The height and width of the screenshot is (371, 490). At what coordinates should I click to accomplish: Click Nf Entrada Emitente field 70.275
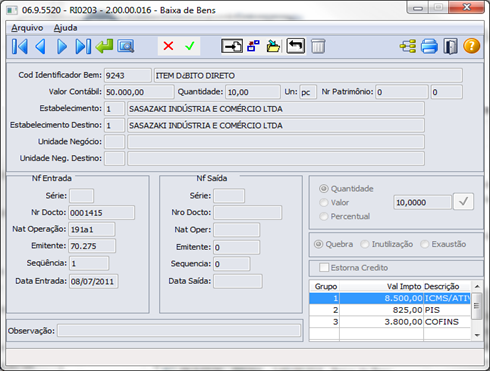point(92,246)
